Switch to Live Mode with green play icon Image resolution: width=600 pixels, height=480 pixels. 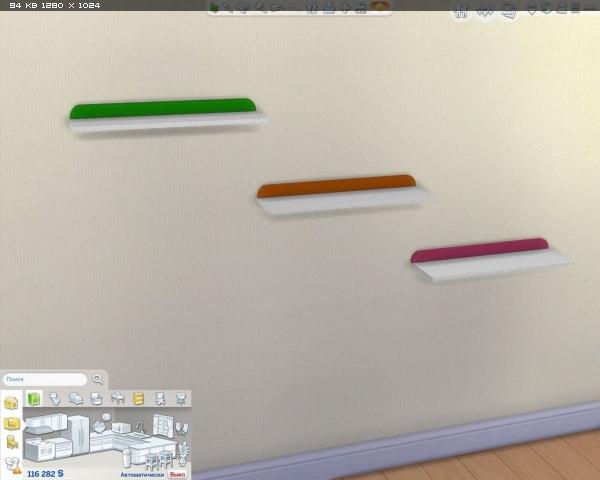(214, 7)
